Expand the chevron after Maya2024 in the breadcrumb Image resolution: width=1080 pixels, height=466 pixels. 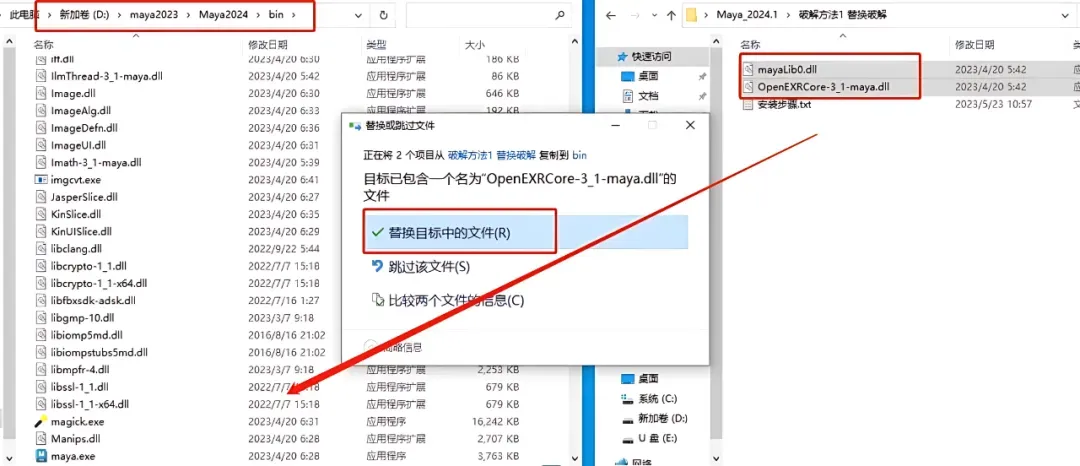coord(258,15)
